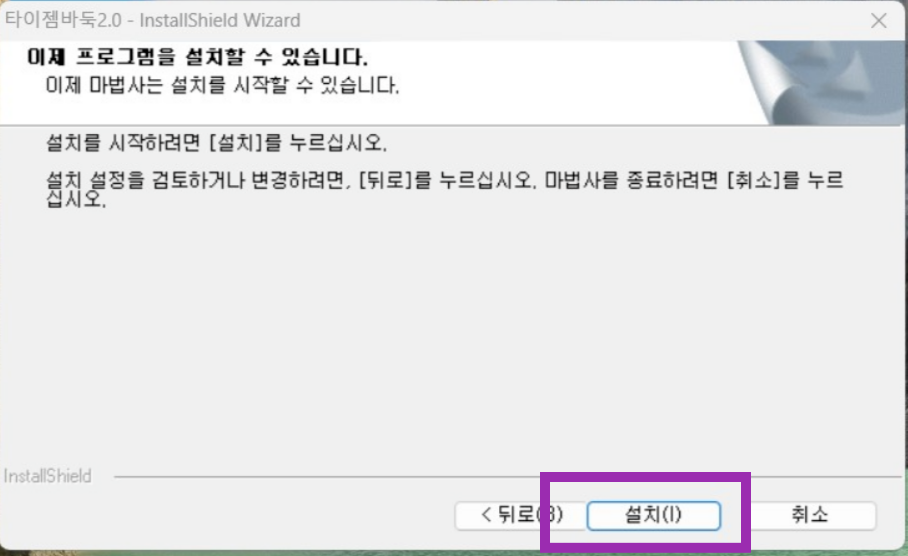Click the gray InstallShield brand label
This screenshot has width=908, height=556.
coord(47,476)
